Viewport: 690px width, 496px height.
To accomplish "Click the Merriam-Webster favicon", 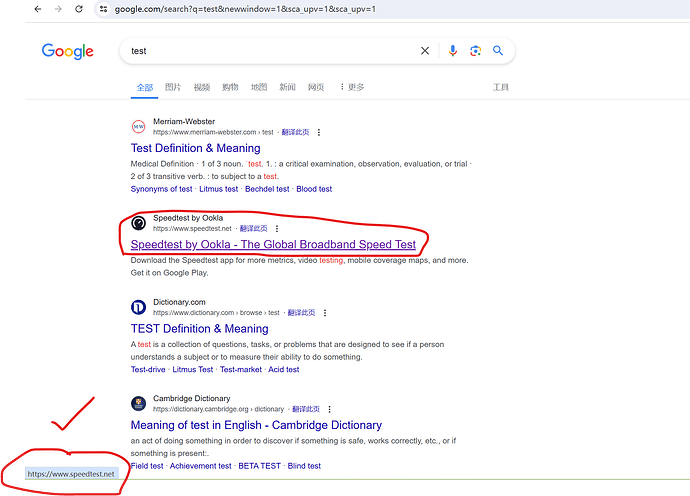I will tap(139, 127).
